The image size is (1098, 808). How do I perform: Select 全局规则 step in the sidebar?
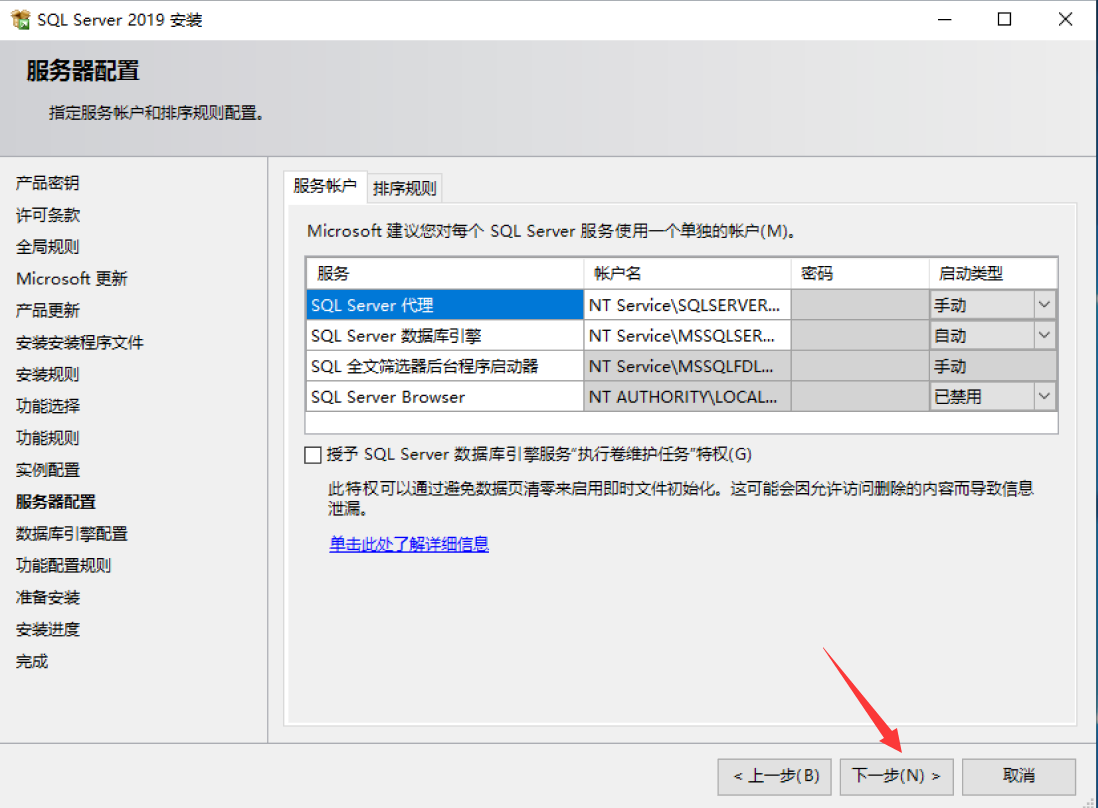click(x=48, y=246)
